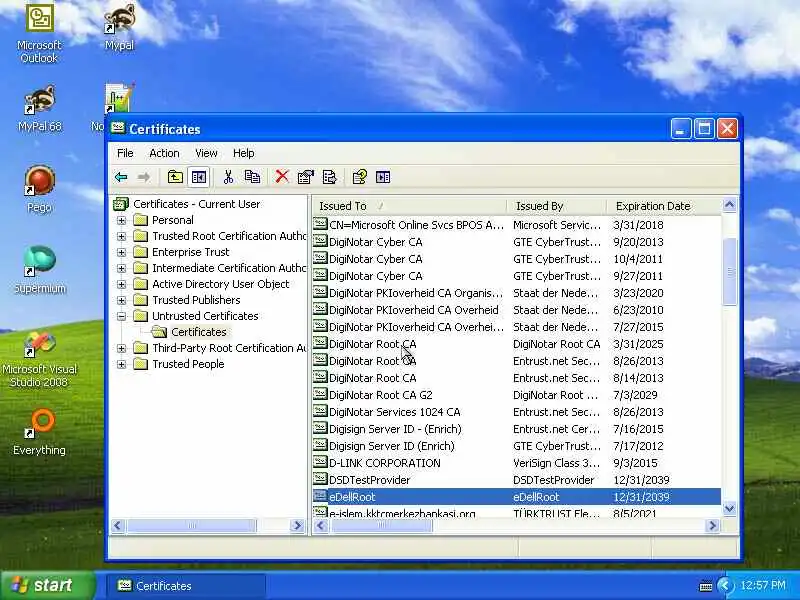The width and height of the screenshot is (800, 600).
Task: Open the File menu
Action: tap(125, 153)
